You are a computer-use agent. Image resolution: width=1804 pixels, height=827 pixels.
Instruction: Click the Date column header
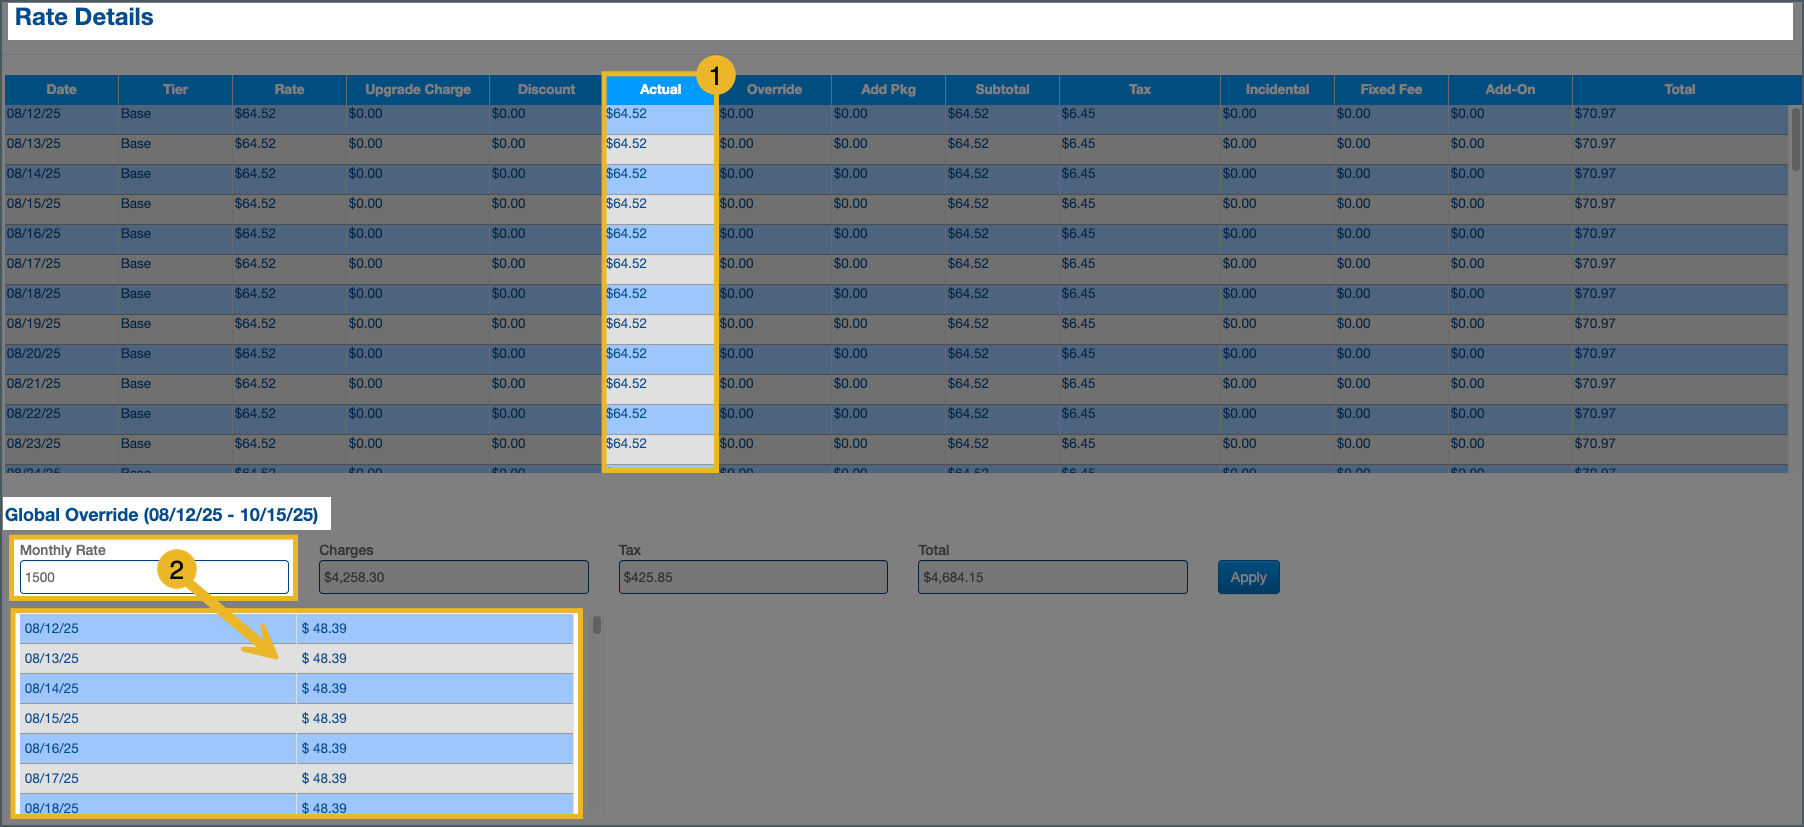61,89
